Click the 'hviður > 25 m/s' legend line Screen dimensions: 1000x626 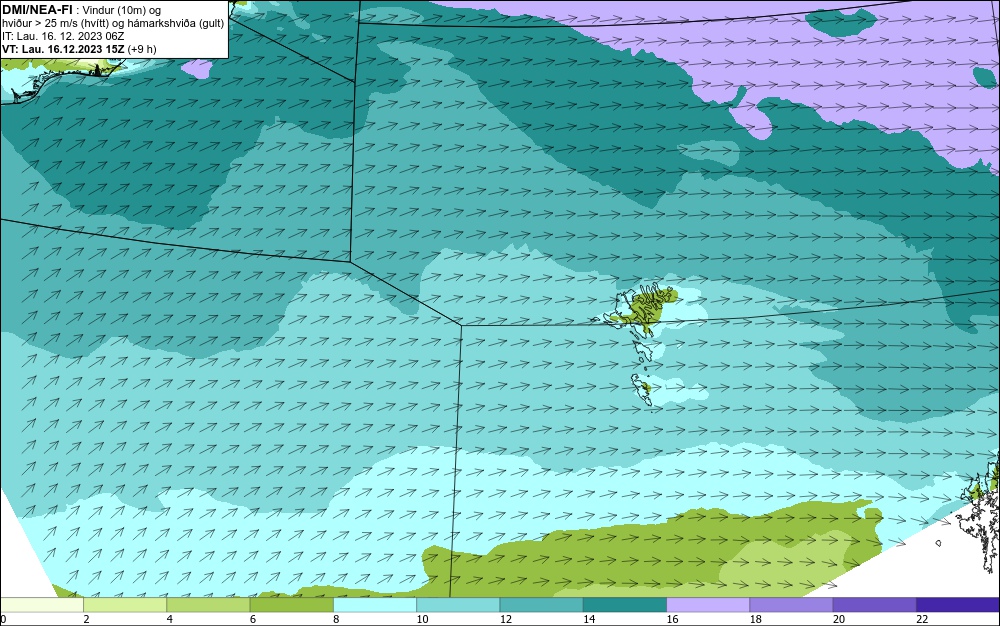[x=113, y=23]
